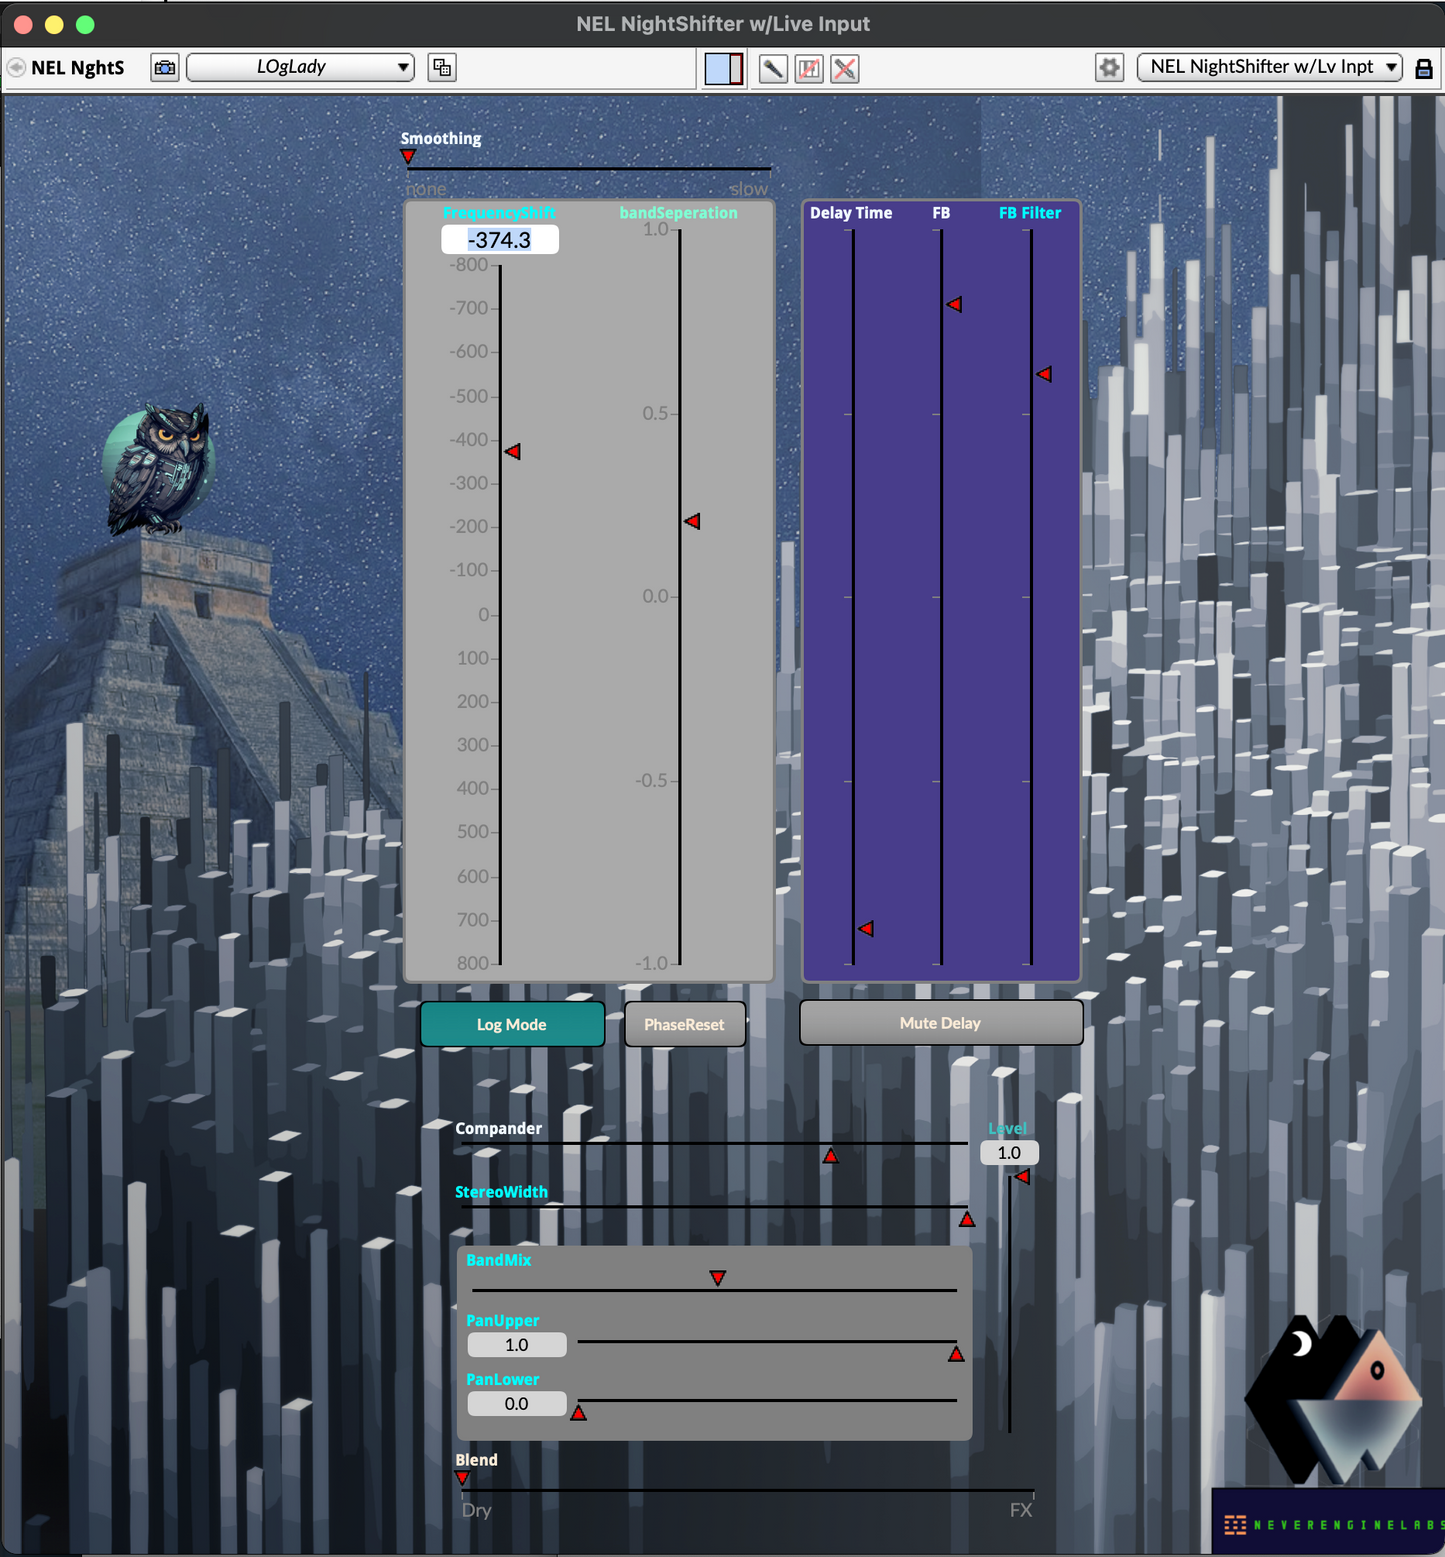Click the BandMix slider handle

[x=717, y=1278]
